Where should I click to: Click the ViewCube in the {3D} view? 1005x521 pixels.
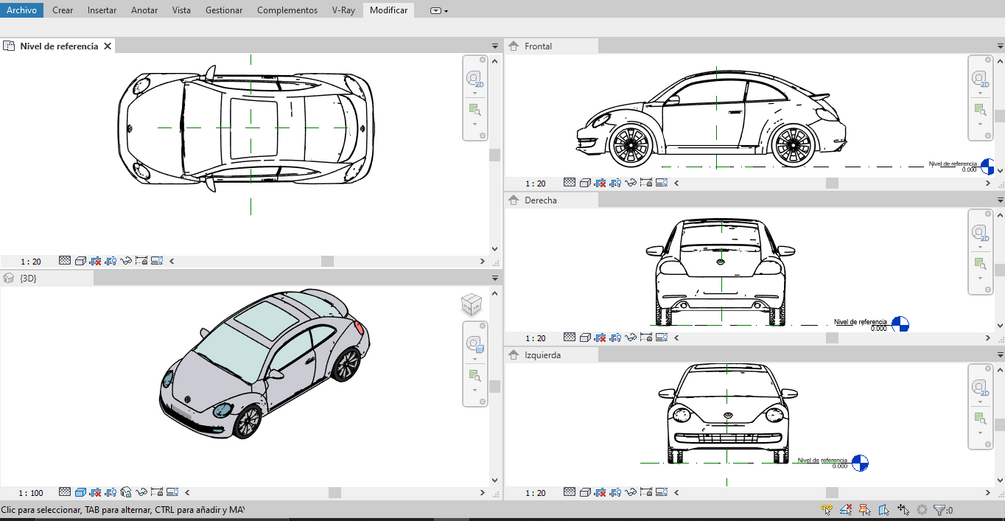tap(471, 304)
